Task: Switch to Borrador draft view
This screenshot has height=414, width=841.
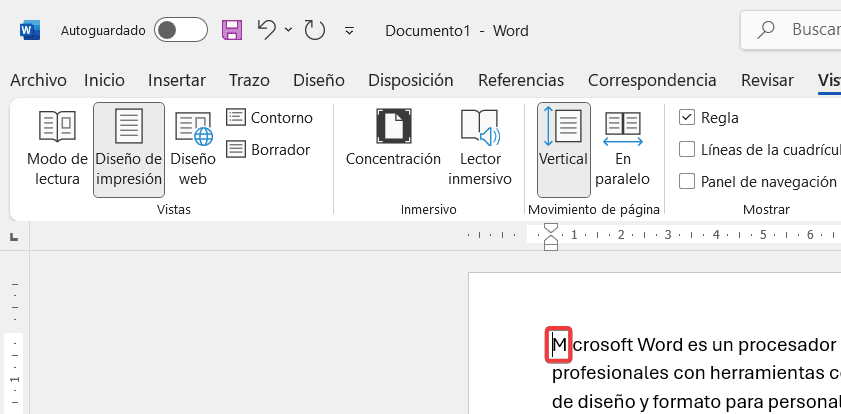Action: 268,150
